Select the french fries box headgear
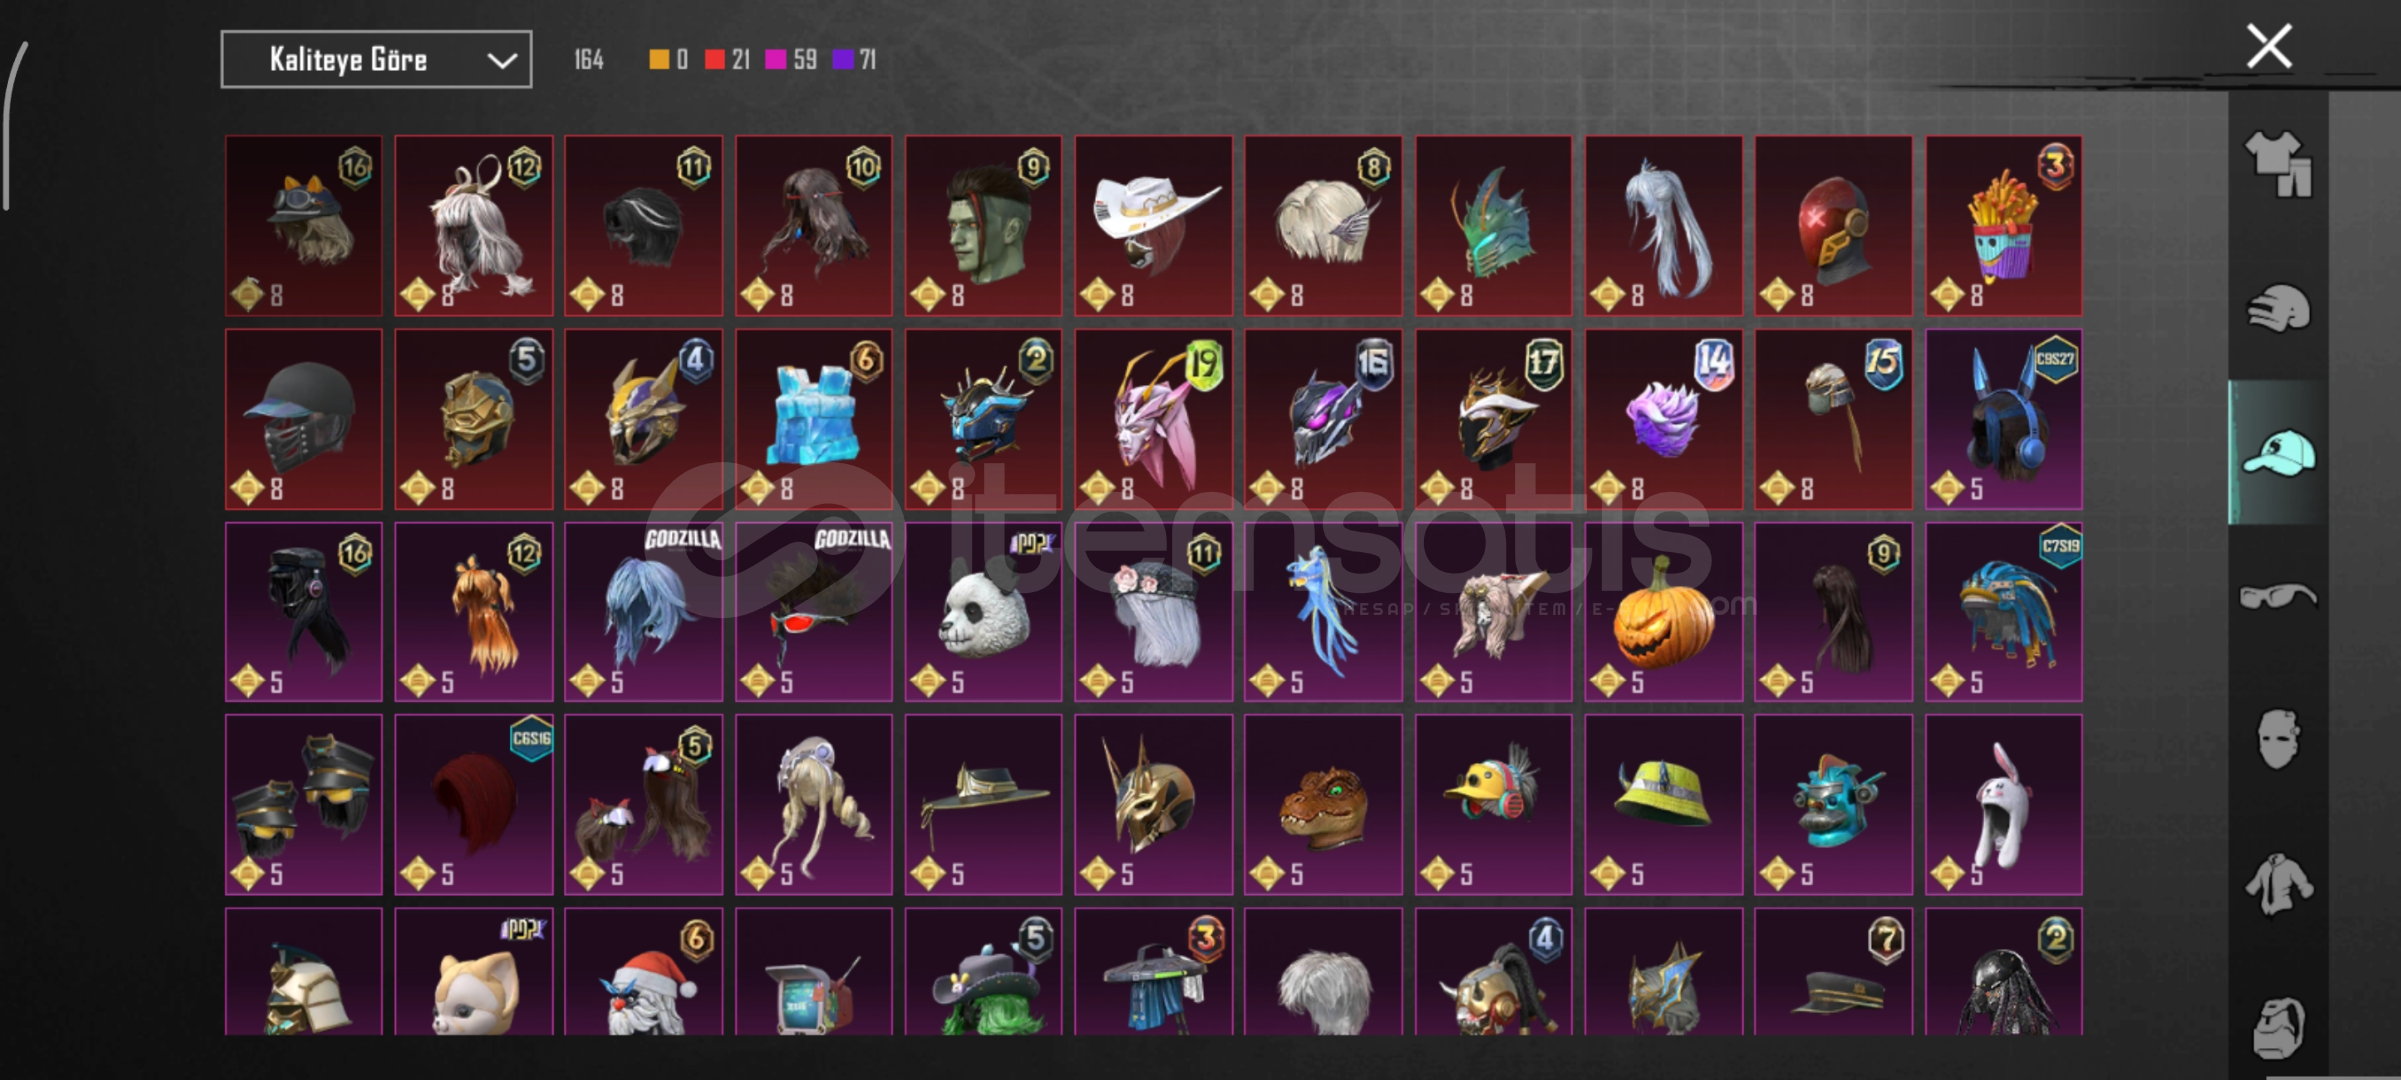 (2004, 226)
